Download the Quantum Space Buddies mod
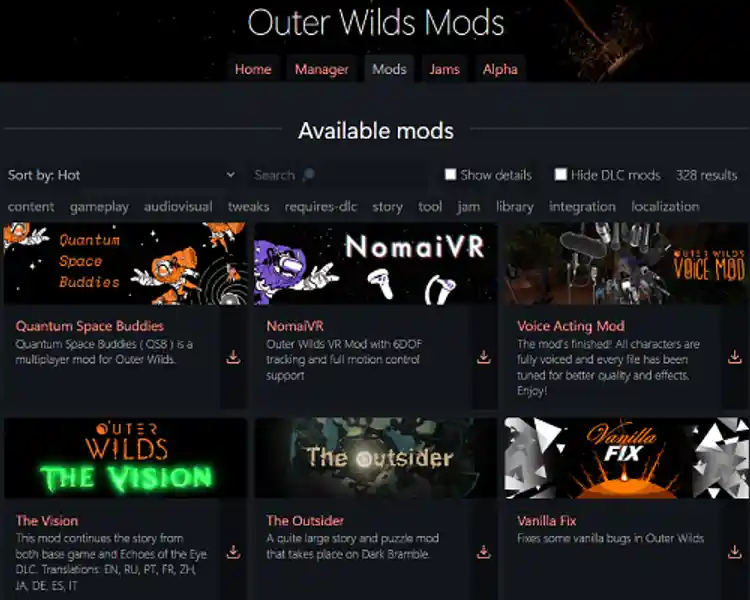Screen dimensions: 750x600 233,357
